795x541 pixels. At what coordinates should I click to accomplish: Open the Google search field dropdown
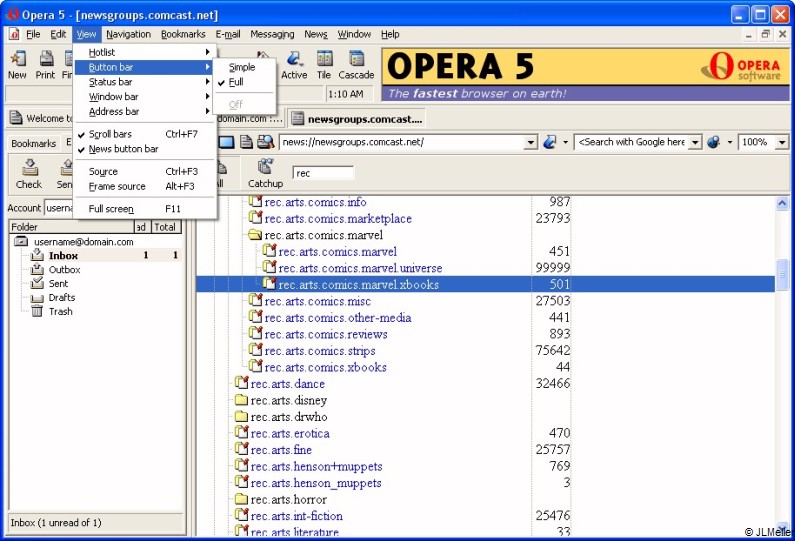click(696, 142)
